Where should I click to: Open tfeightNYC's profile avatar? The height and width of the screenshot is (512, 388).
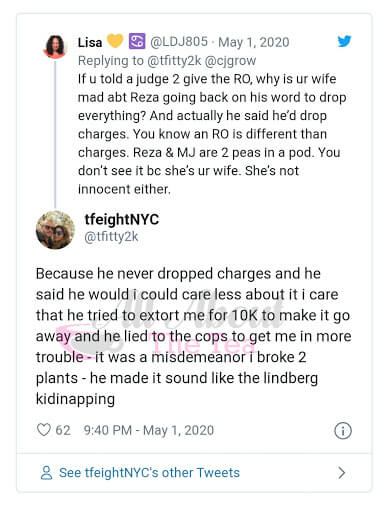click(55, 230)
